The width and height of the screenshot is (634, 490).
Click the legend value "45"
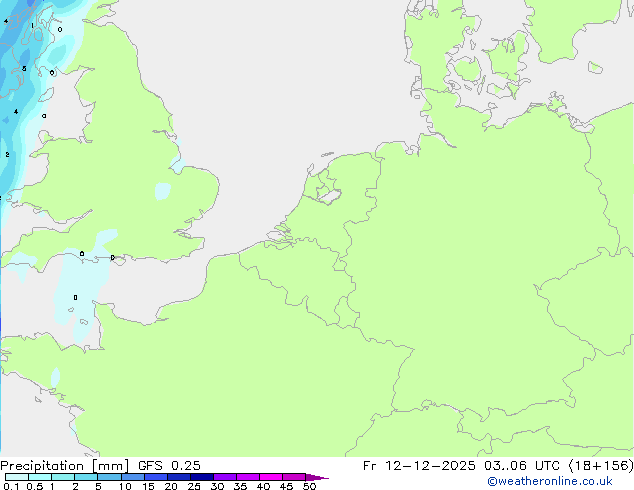(286, 486)
